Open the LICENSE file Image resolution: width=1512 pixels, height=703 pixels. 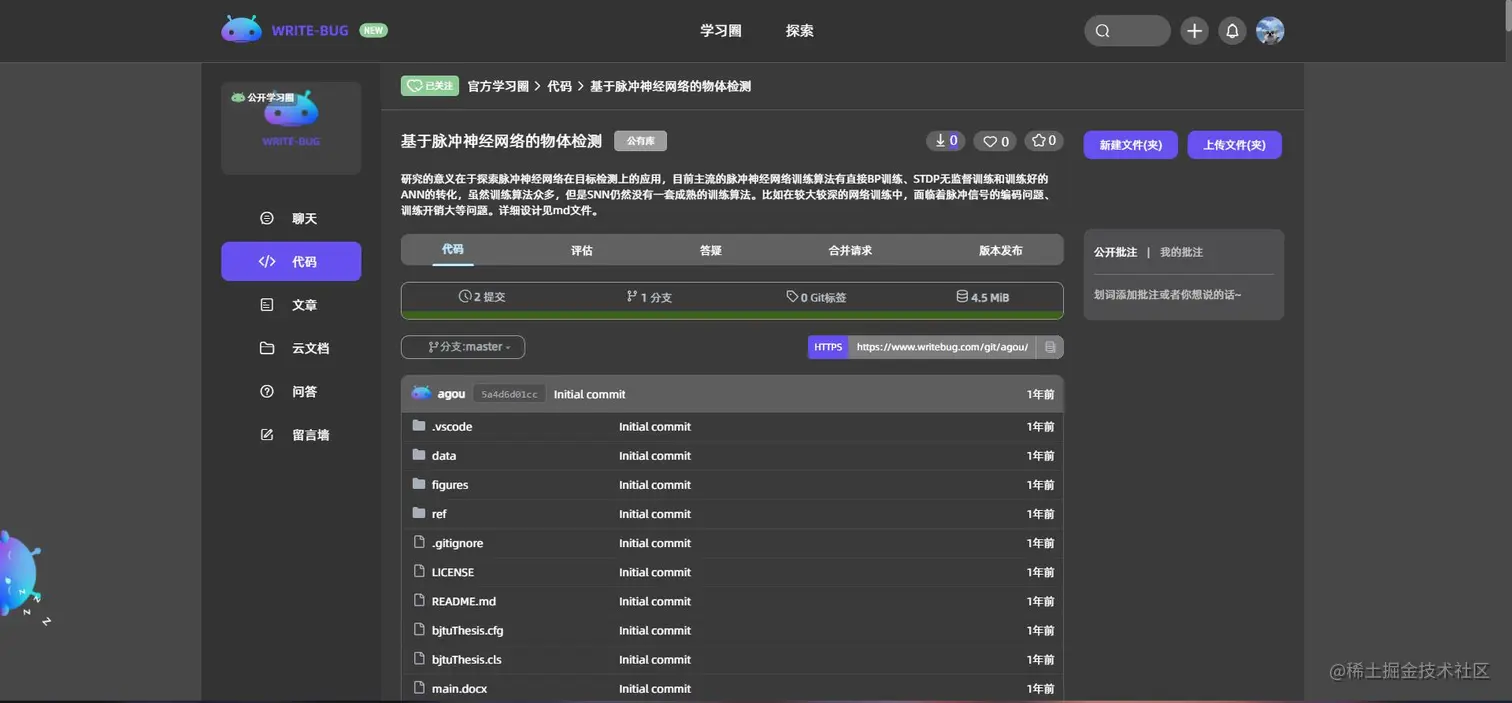coord(453,572)
